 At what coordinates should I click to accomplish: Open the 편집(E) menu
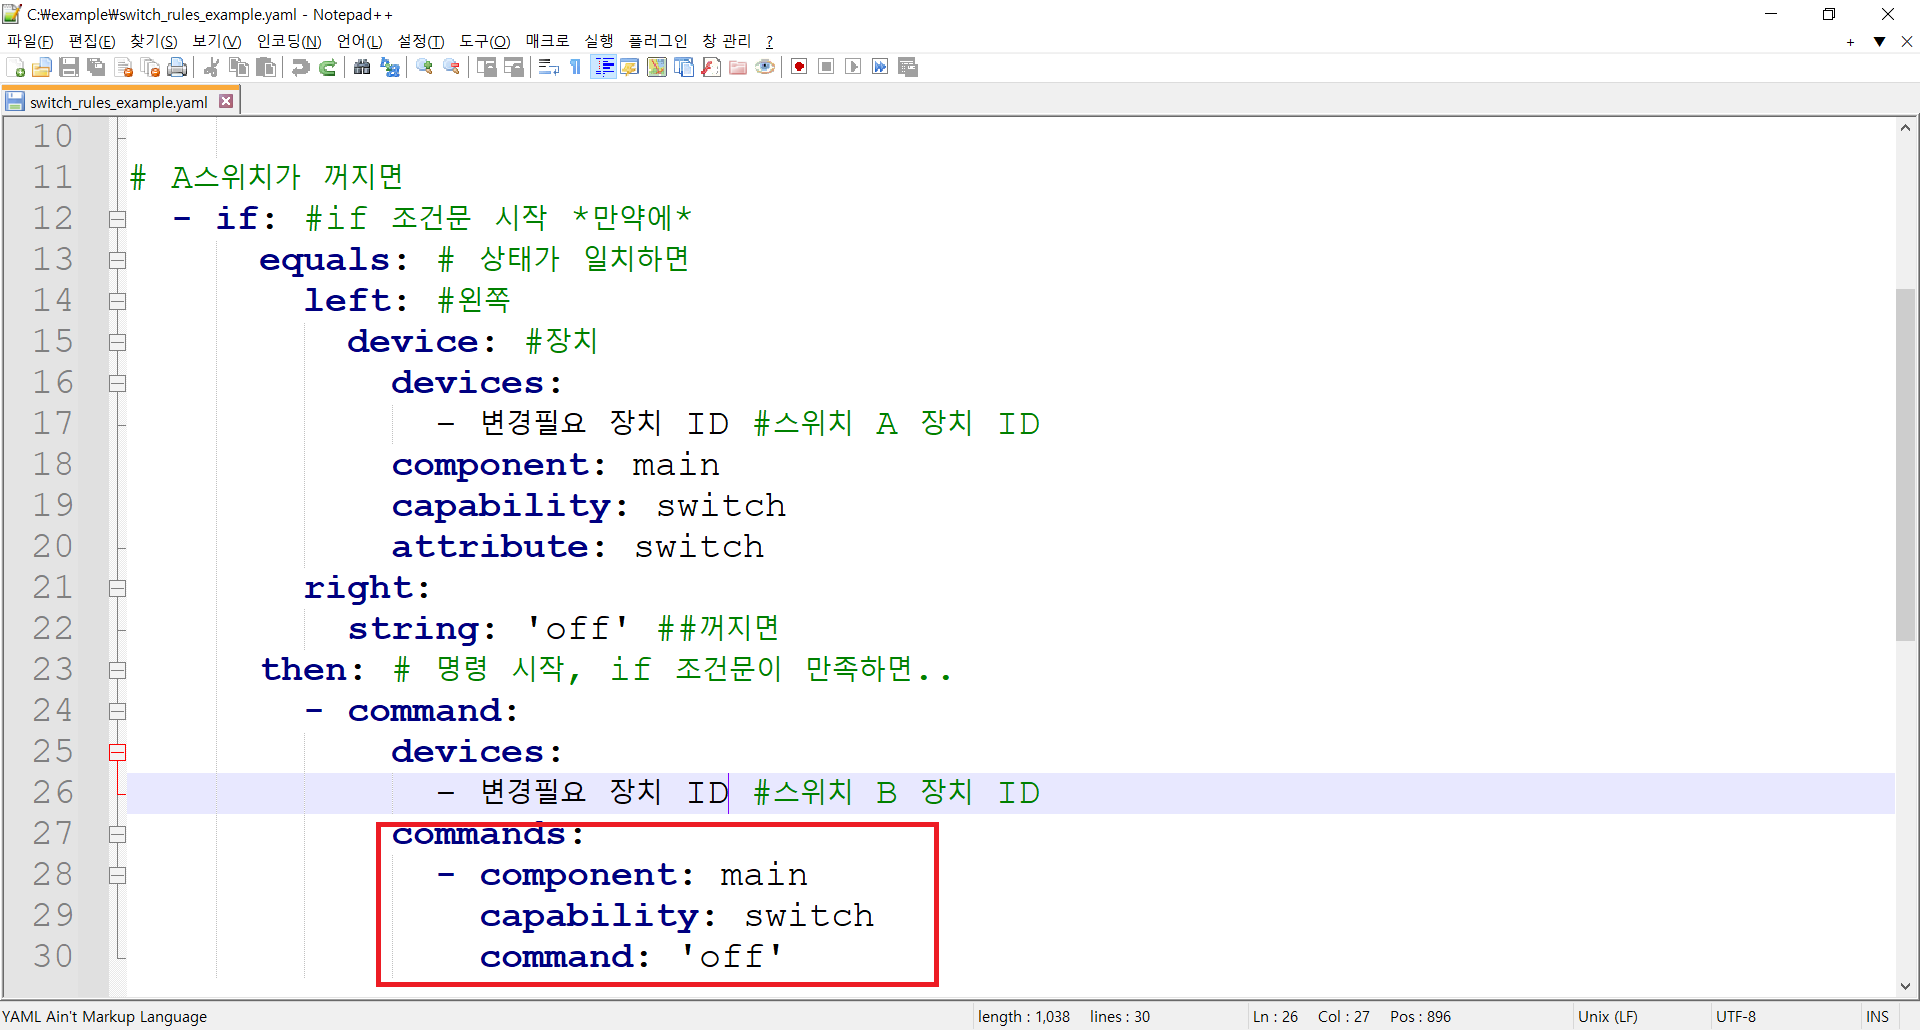[x=92, y=41]
